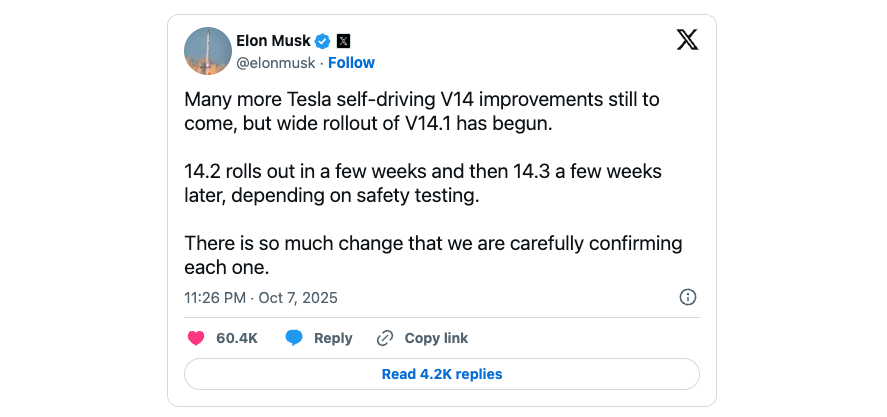Open the Elon Musk display name link
887x417 pixels.
[272, 41]
